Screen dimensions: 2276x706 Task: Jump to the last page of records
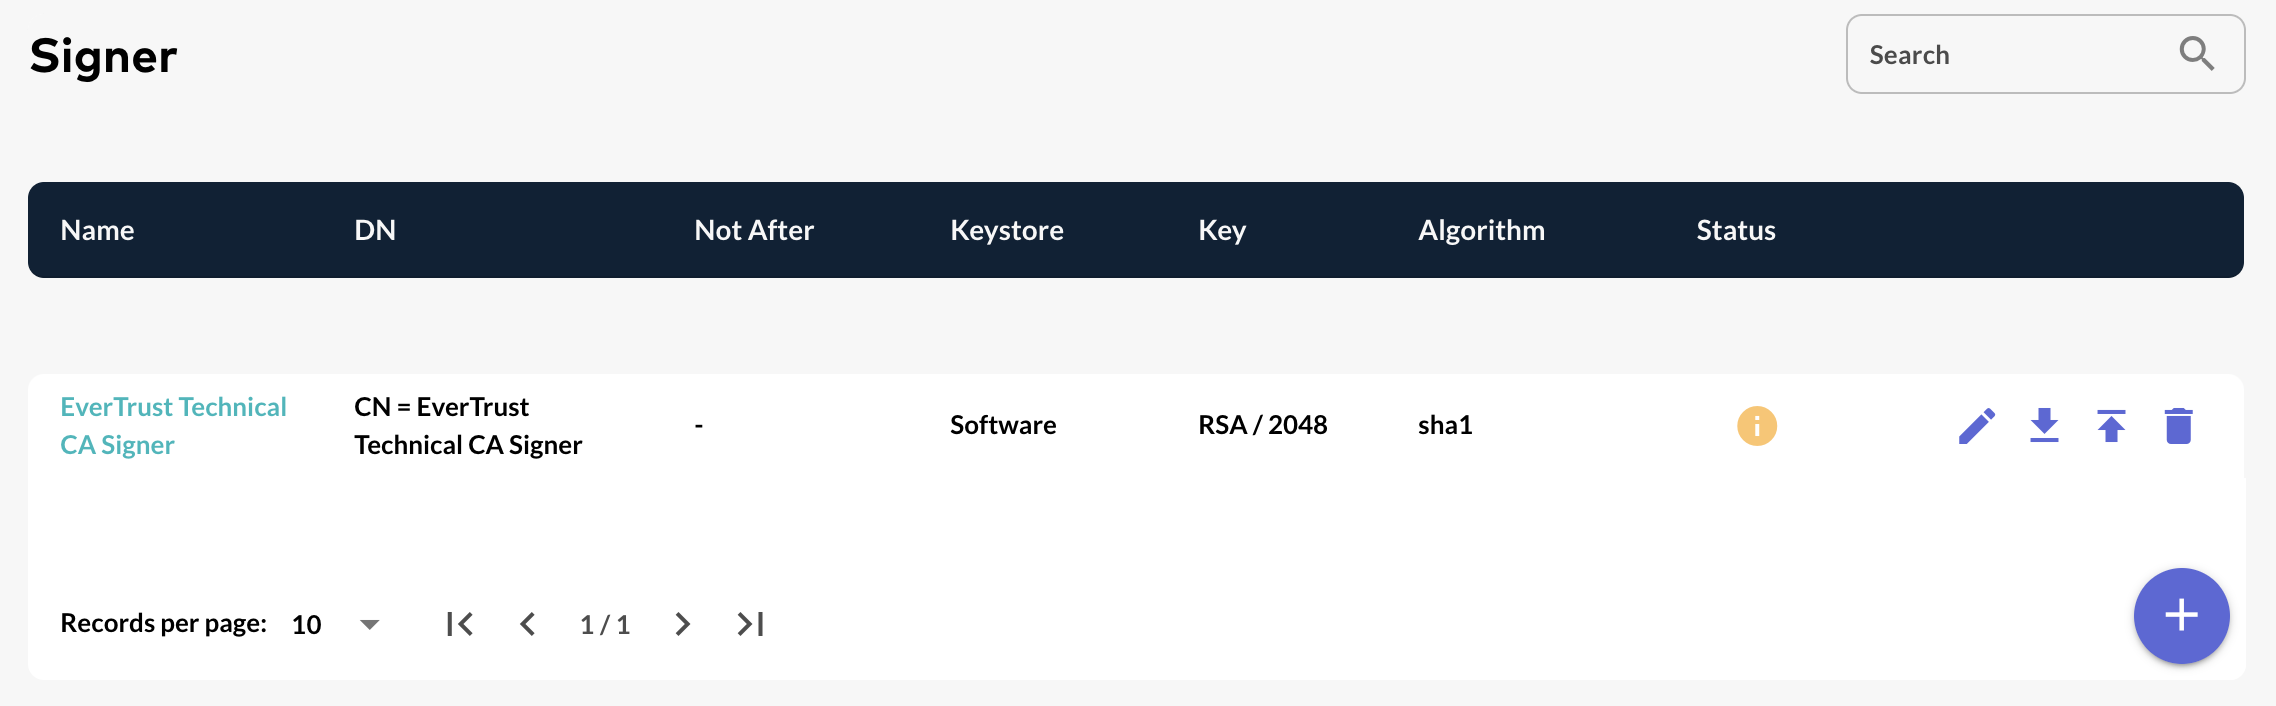point(750,625)
